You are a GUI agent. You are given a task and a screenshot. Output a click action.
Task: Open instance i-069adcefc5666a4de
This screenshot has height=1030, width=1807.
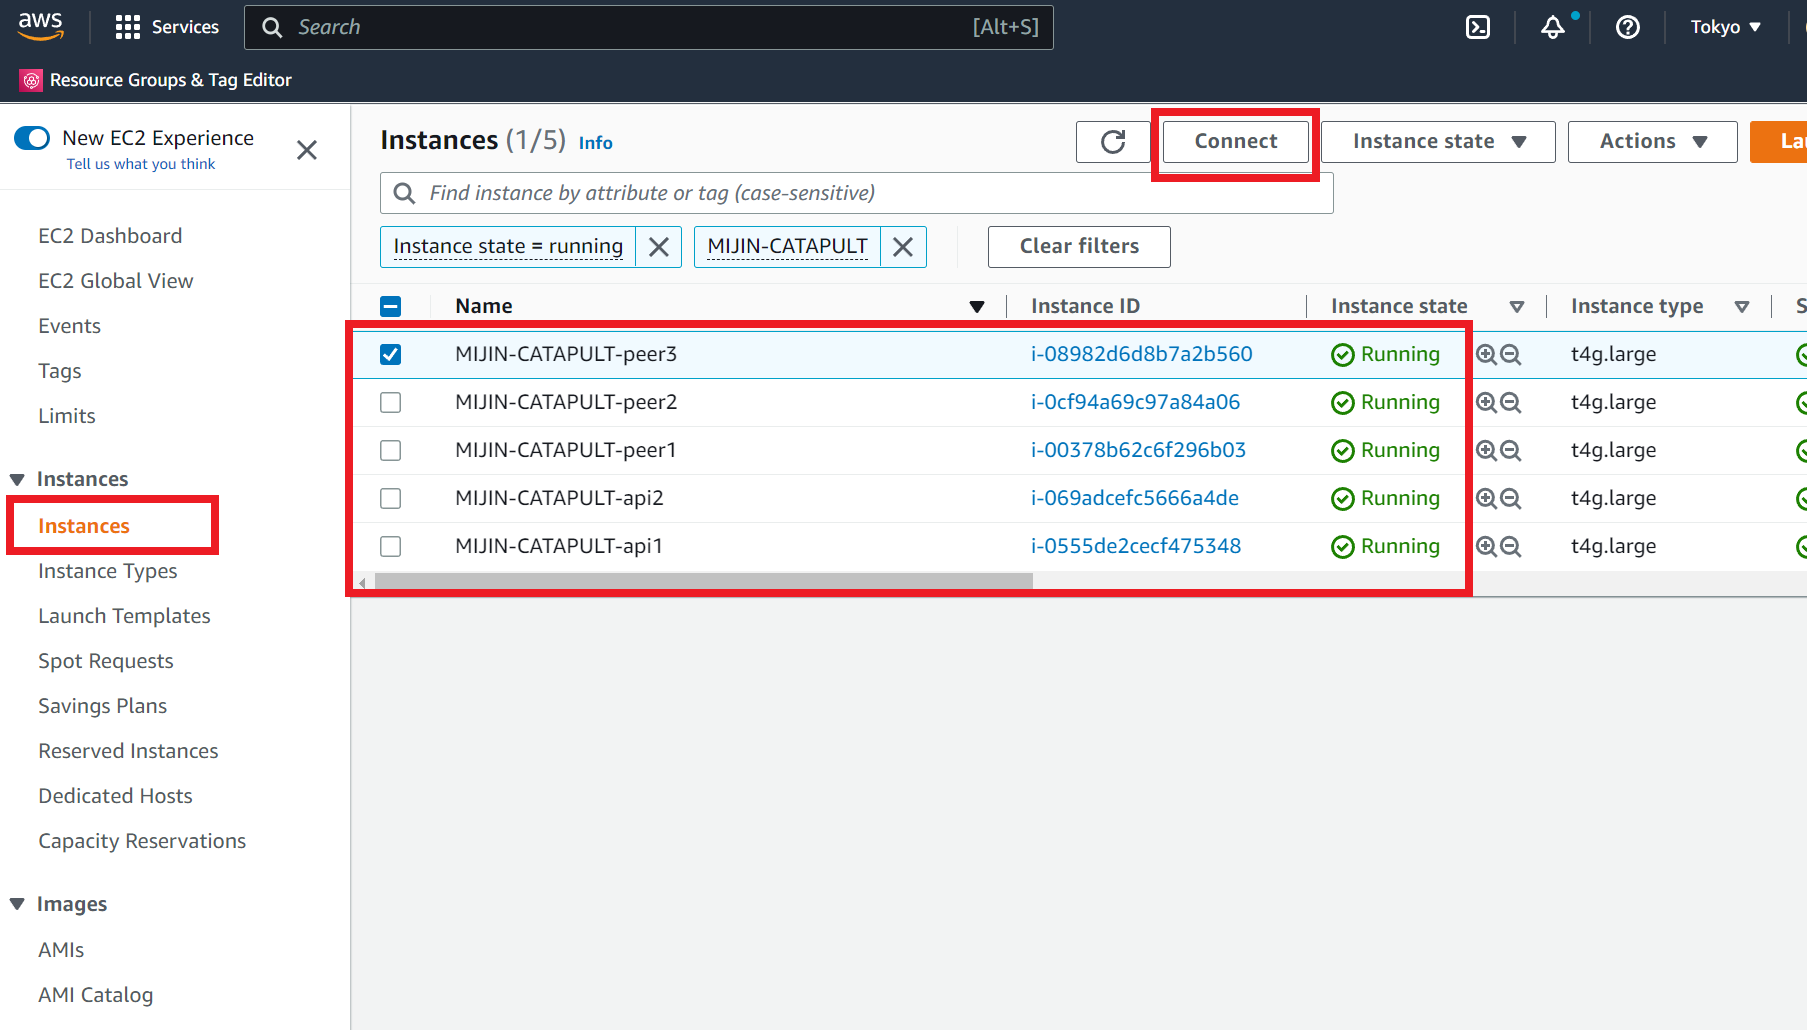[x=1135, y=498]
